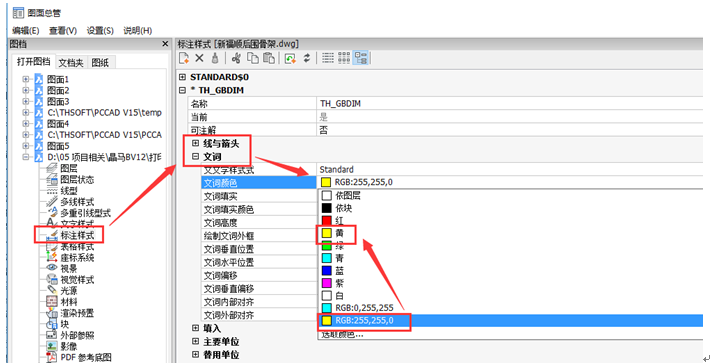Expand the 主要单位 section
The width and height of the screenshot is (718, 364).
coord(196,342)
